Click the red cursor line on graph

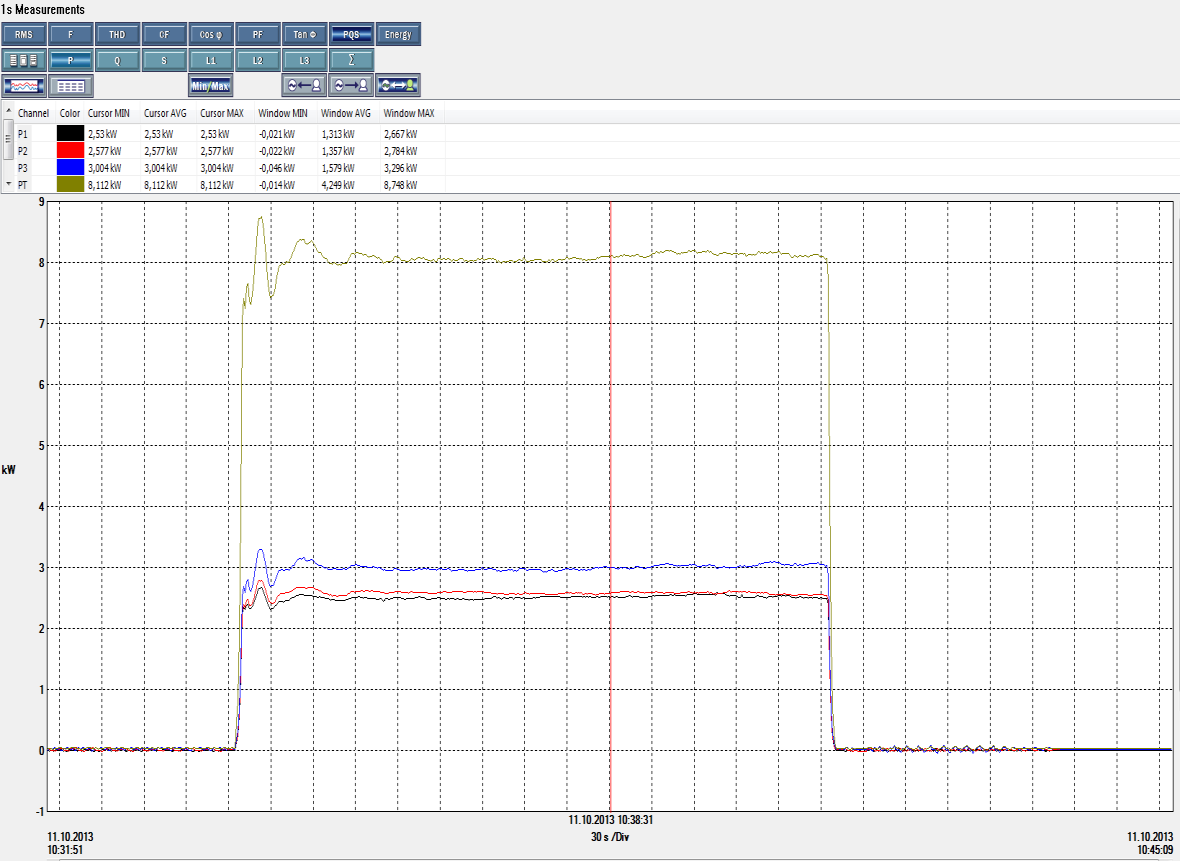pos(610,506)
